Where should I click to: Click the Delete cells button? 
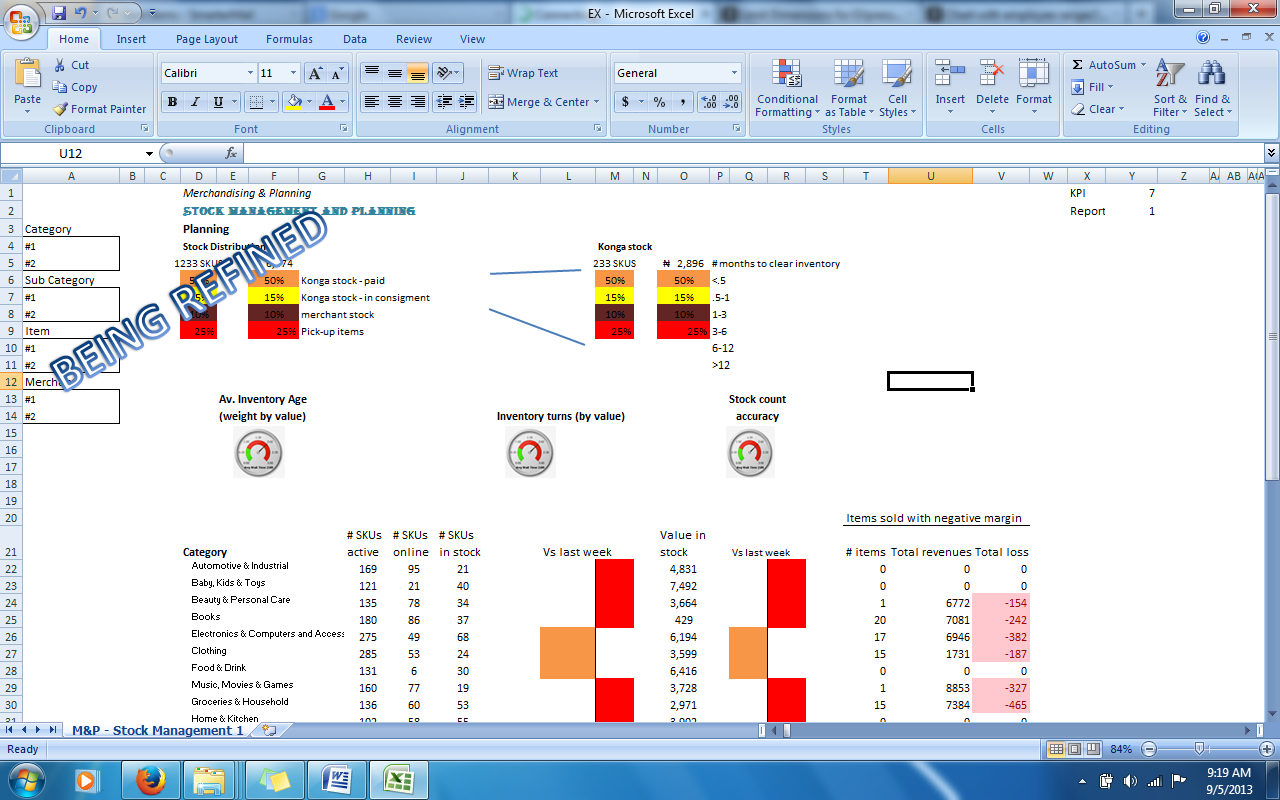click(x=992, y=88)
